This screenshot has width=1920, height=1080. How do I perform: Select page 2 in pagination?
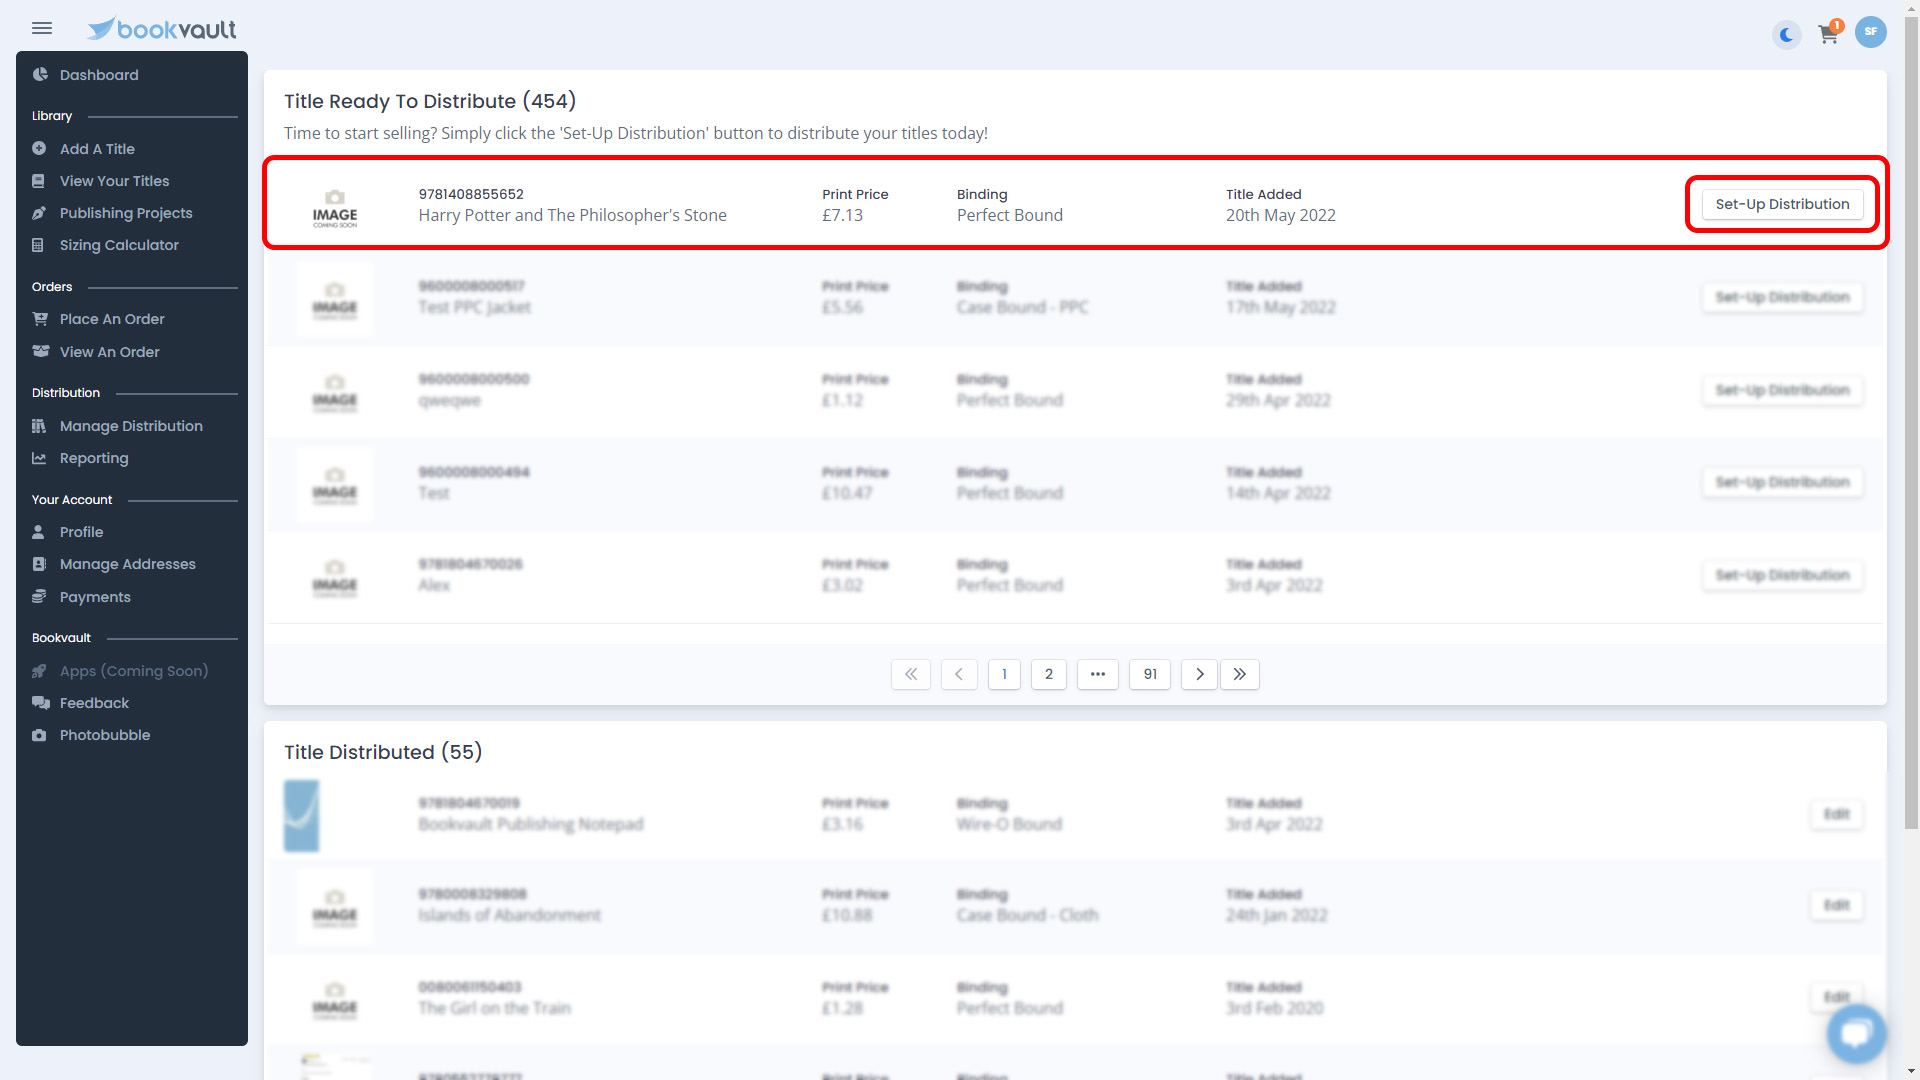coord(1049,674)
